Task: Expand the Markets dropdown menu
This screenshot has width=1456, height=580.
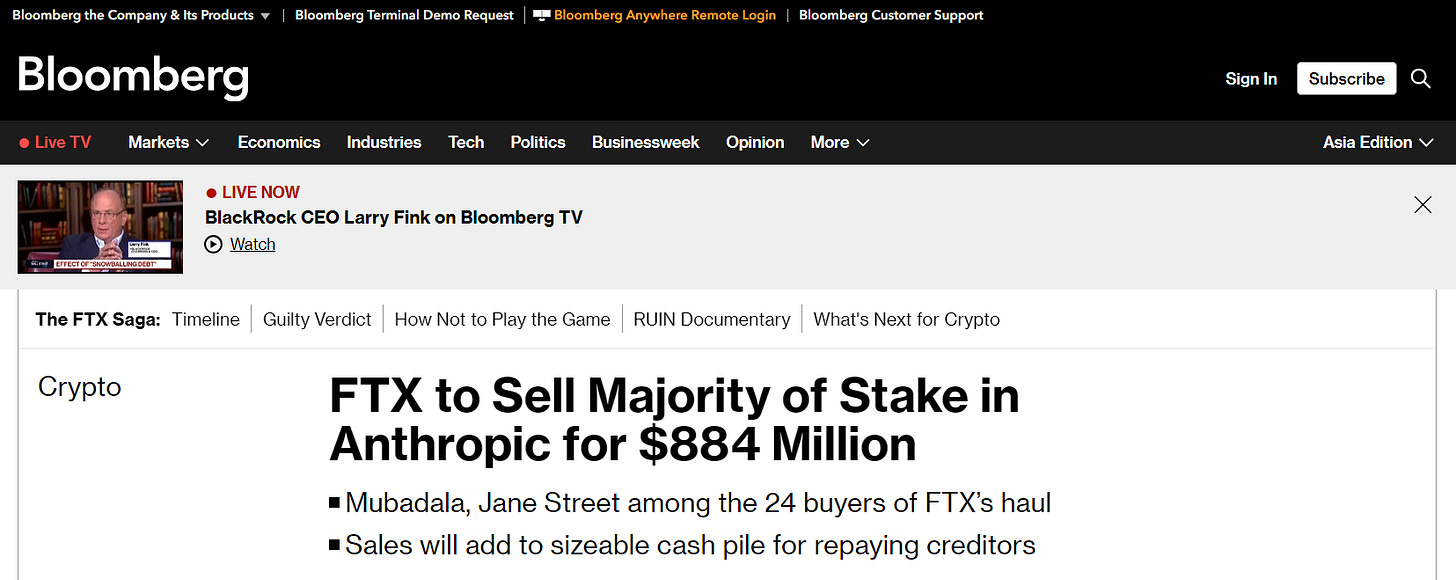Action: 168,142
